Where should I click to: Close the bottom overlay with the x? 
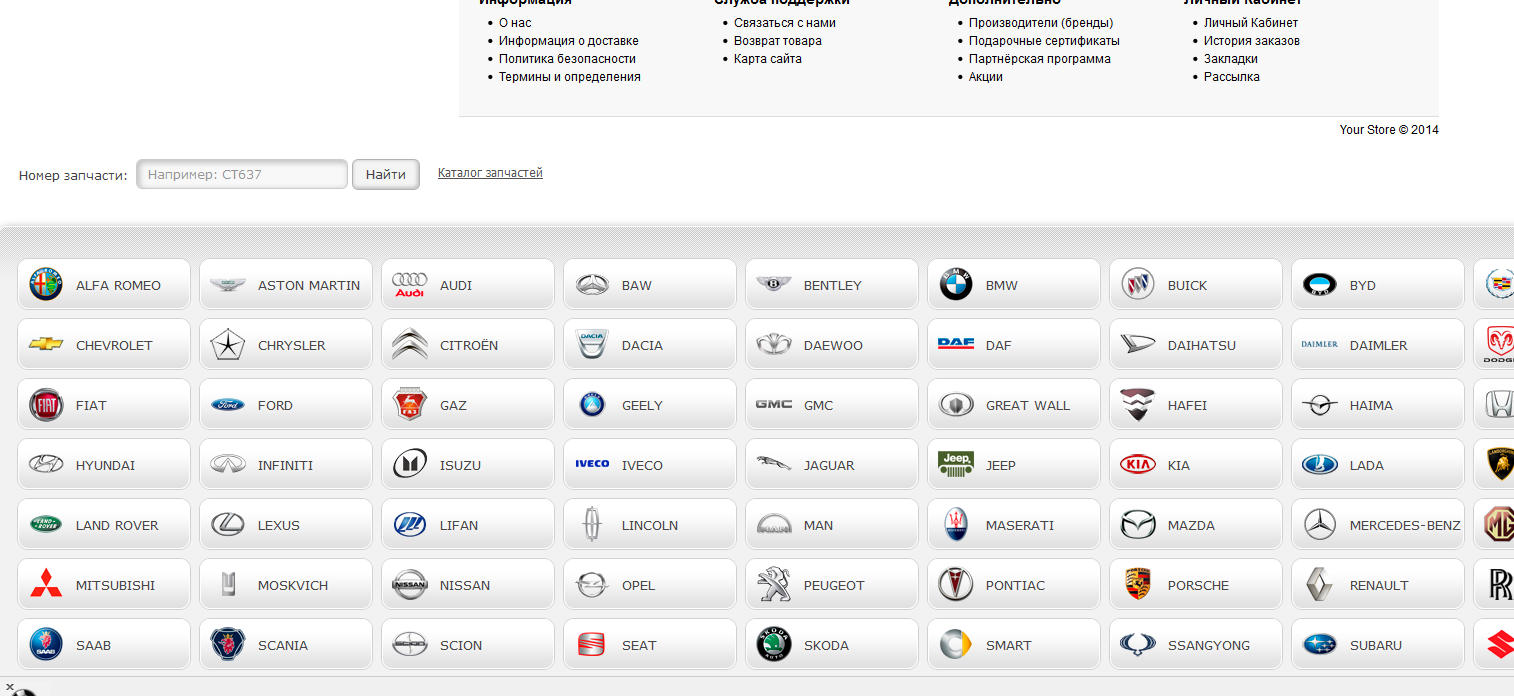coord(9,686)
